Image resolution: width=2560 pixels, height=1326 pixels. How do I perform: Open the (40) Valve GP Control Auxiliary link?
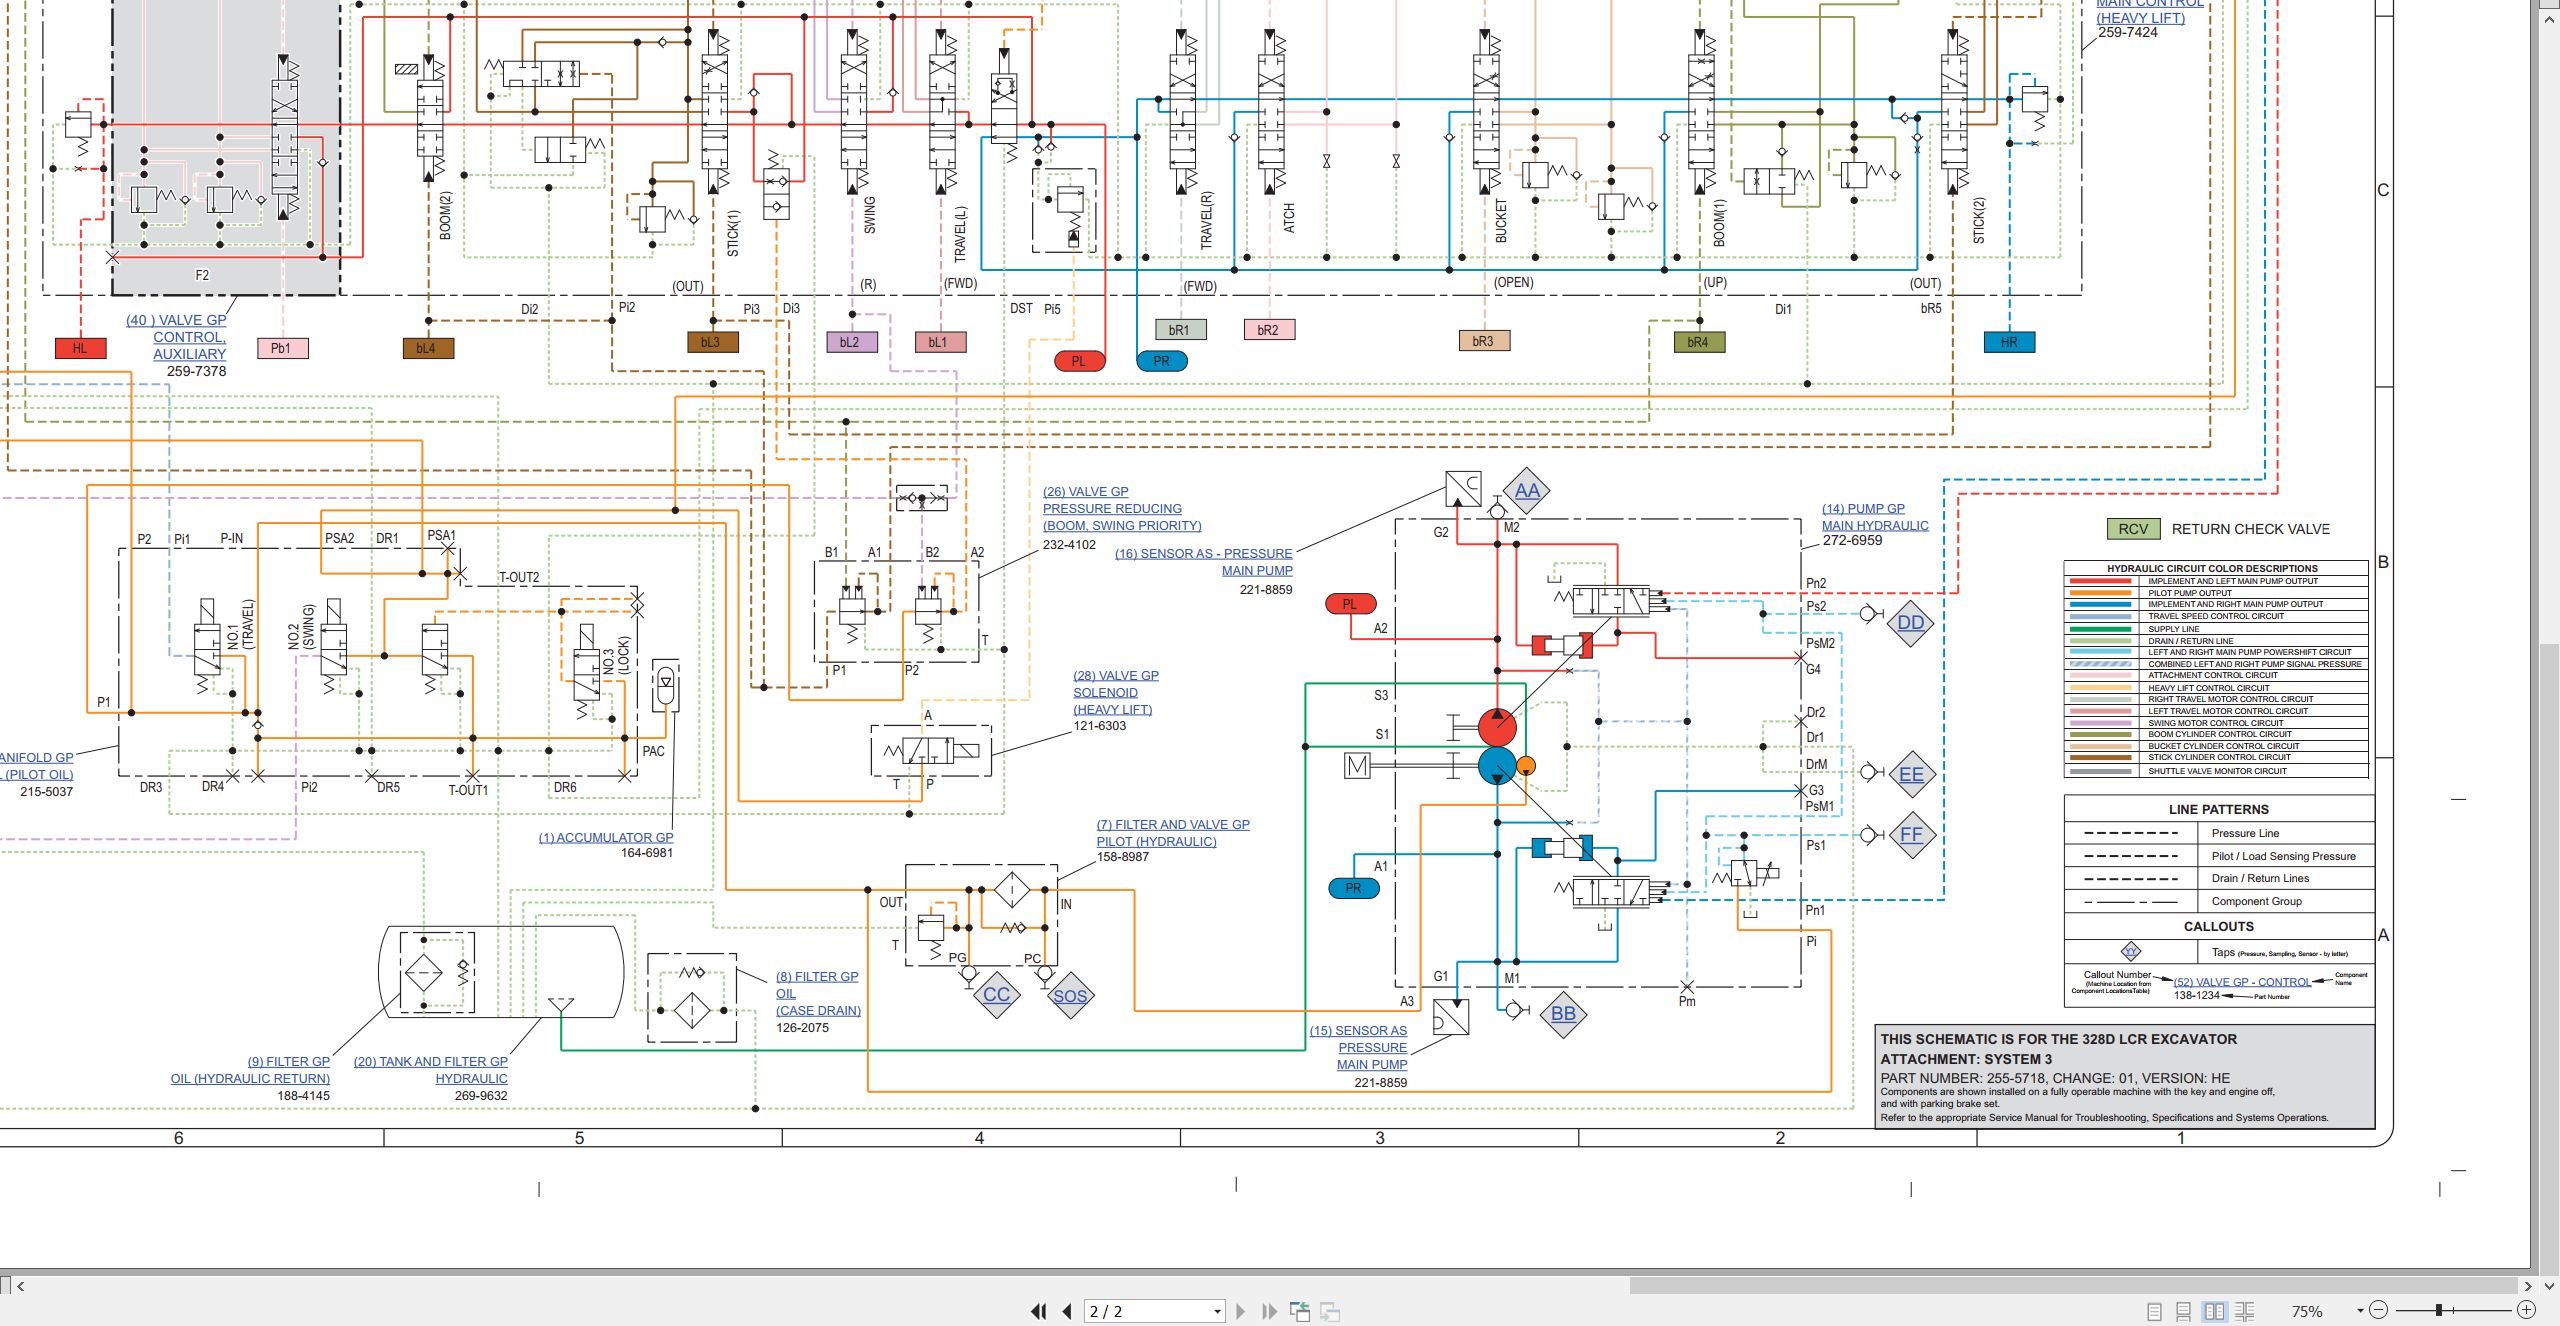[x=177, y=337]
